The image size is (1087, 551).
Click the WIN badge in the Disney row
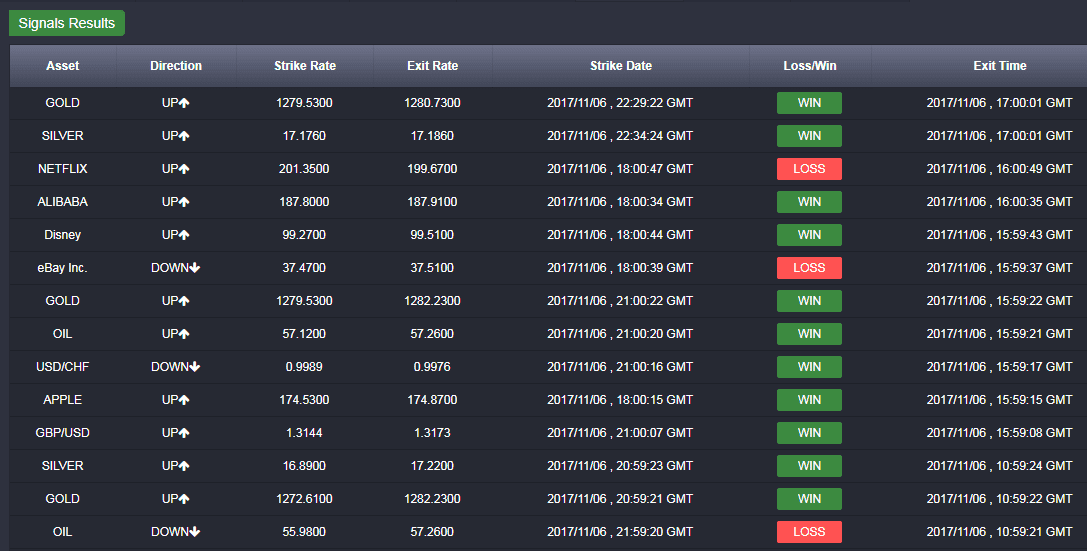[x=809, y=235]
